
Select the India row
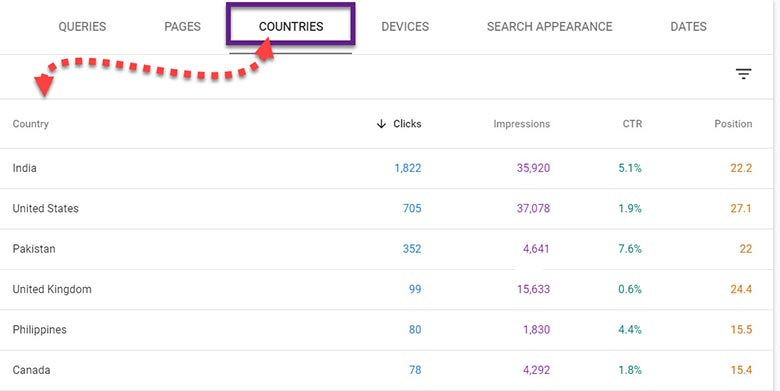pyautogui.click(x=386, y=168)
